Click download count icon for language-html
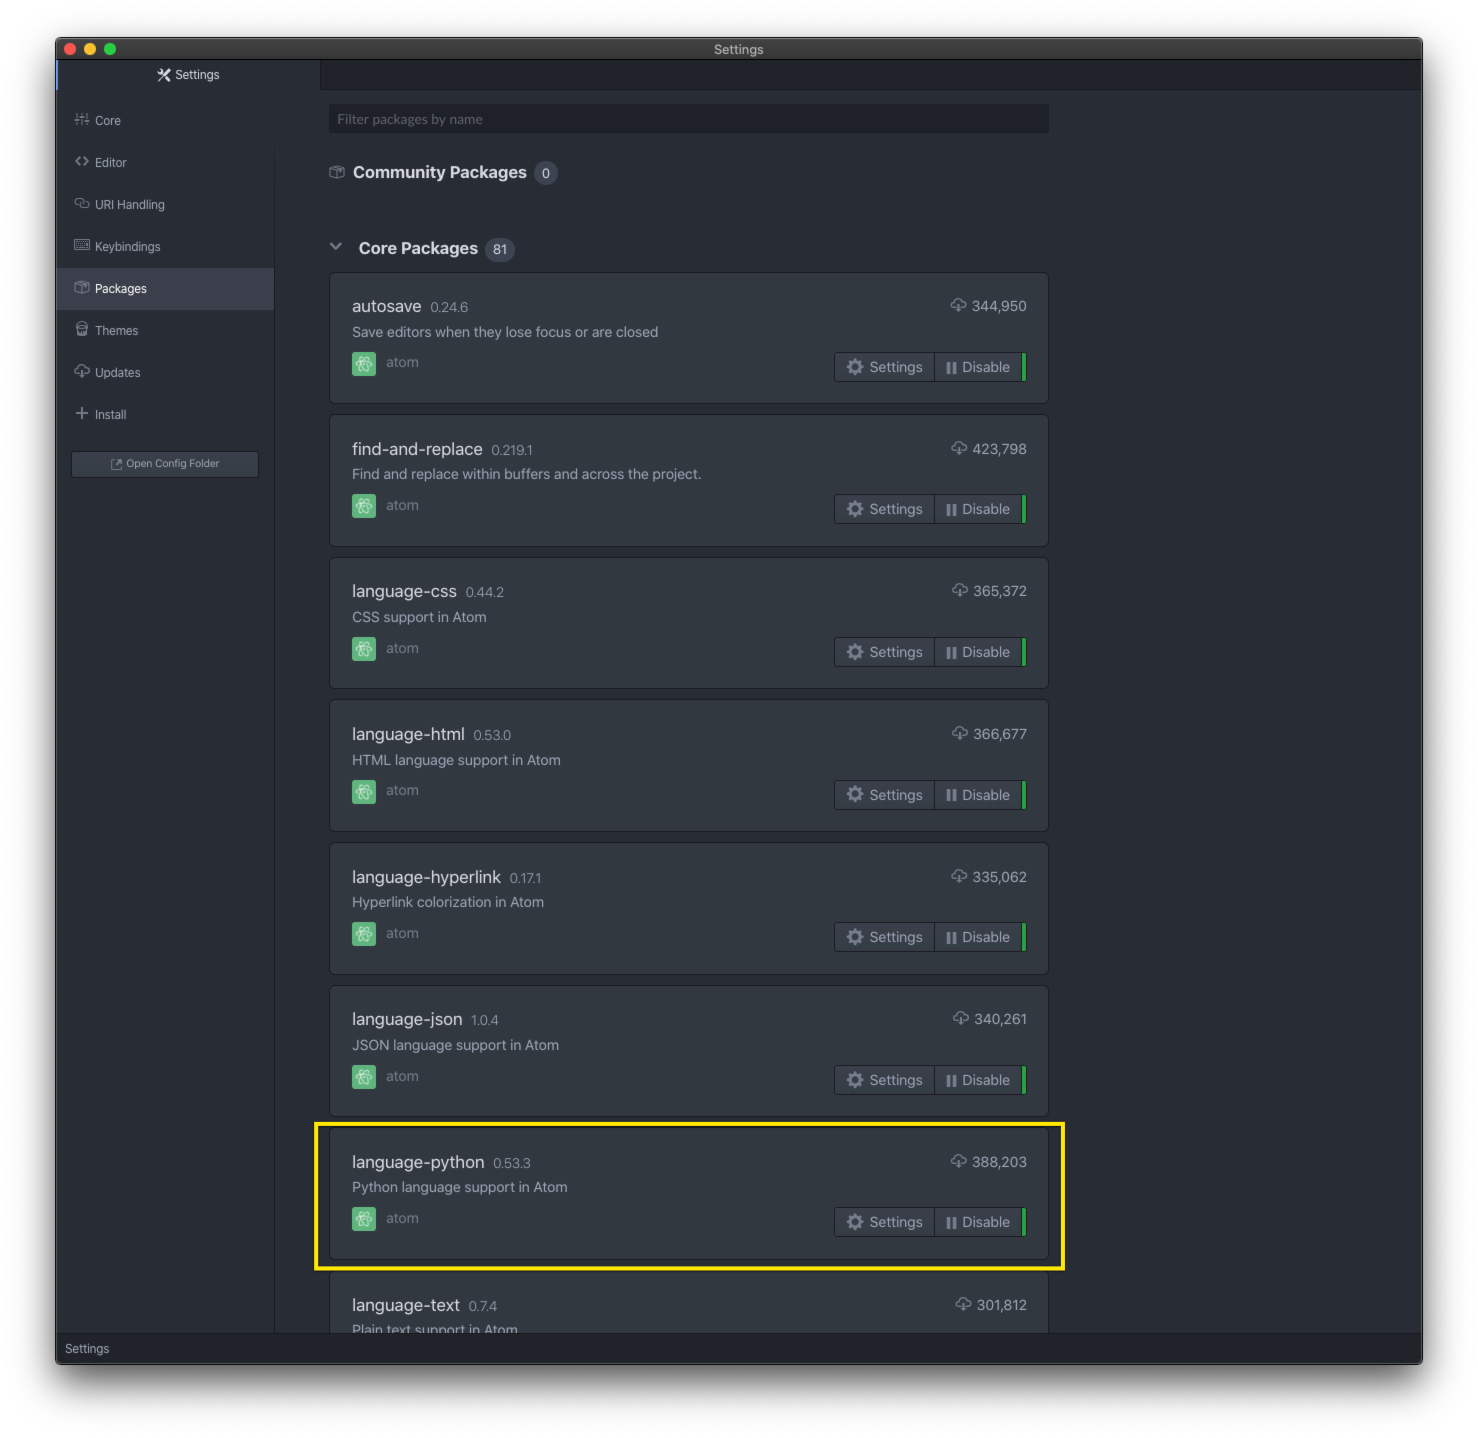The height and width of the screenshot is (1438, 1478). click(960, 733)
